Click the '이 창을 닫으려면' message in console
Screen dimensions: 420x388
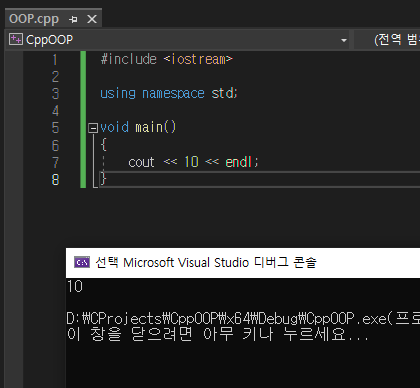(x=217, y=334)
